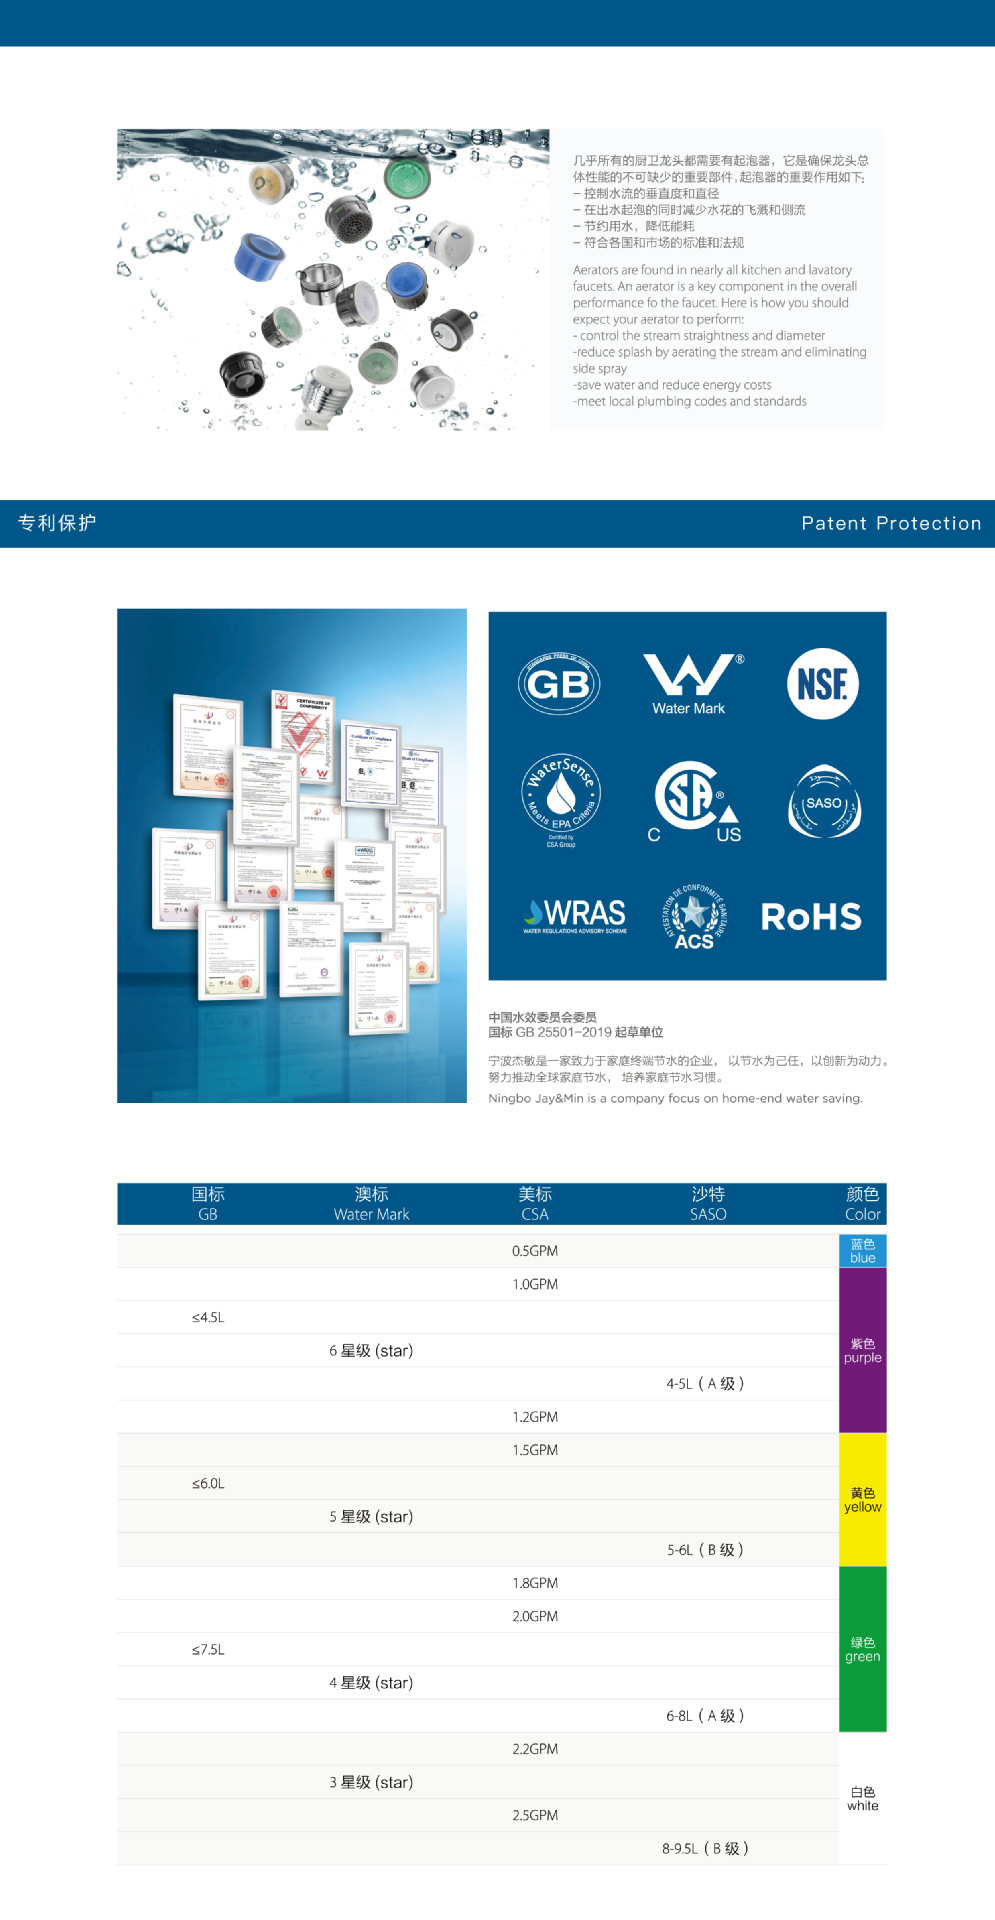This screenshot has width=995, height=1920.
Task: Click the ≤7.5L cell
Action: pyautogui.click(x=208, y=1649)
